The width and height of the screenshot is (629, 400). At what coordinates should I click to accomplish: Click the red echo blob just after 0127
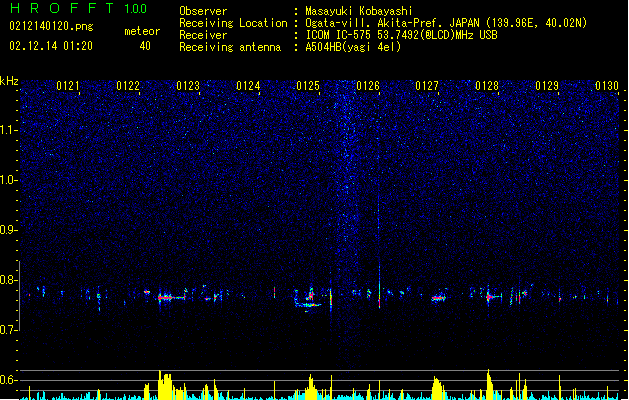(438, 298)
